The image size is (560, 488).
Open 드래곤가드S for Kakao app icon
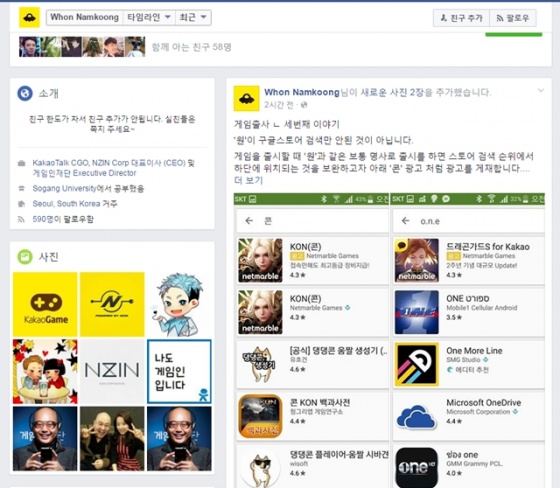tap(417, 260)
